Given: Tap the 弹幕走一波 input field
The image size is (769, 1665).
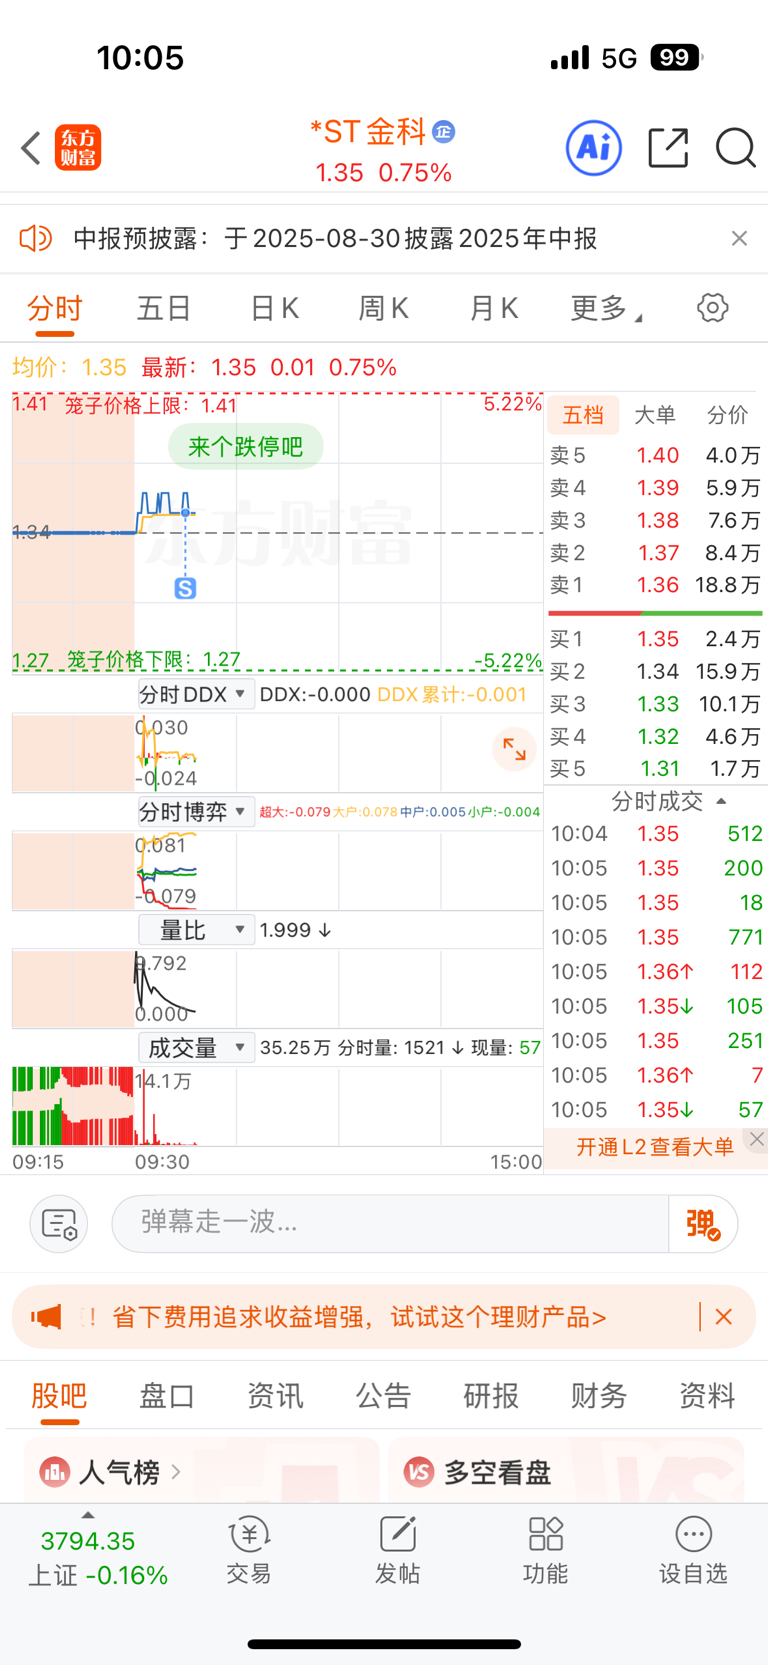Looking at the screenshot, I should 390,1223.
